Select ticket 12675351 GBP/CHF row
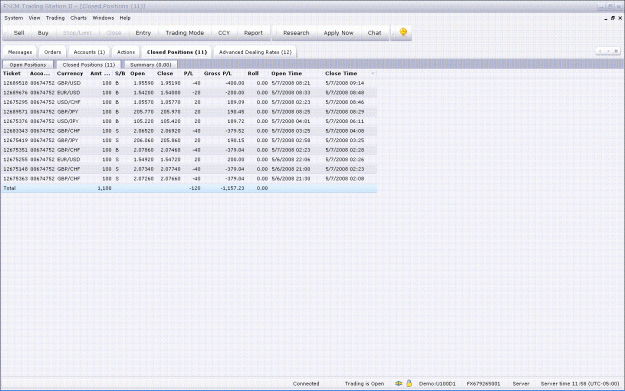Image resolution: width=625 pixels, height=391 pixels. 189,150
